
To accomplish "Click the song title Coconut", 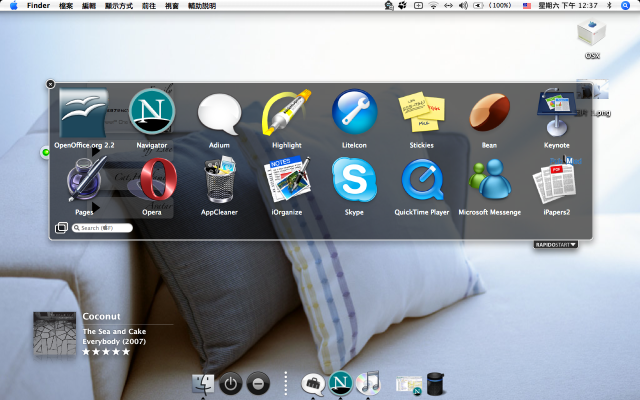I will point(101,316).
